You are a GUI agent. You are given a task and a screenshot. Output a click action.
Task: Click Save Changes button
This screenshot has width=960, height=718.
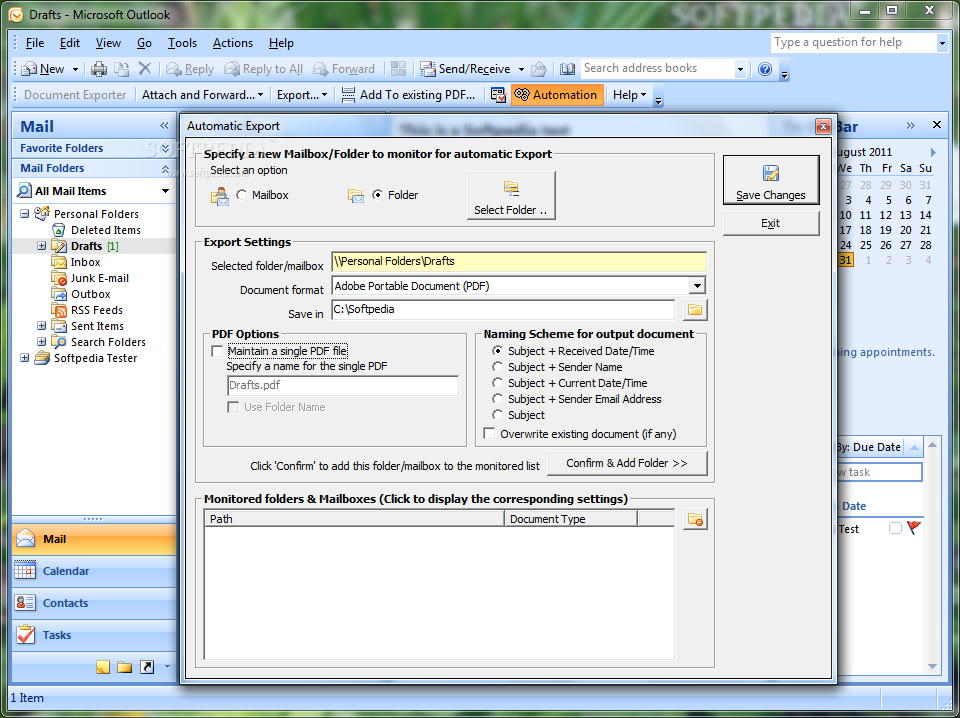[771, 180]
